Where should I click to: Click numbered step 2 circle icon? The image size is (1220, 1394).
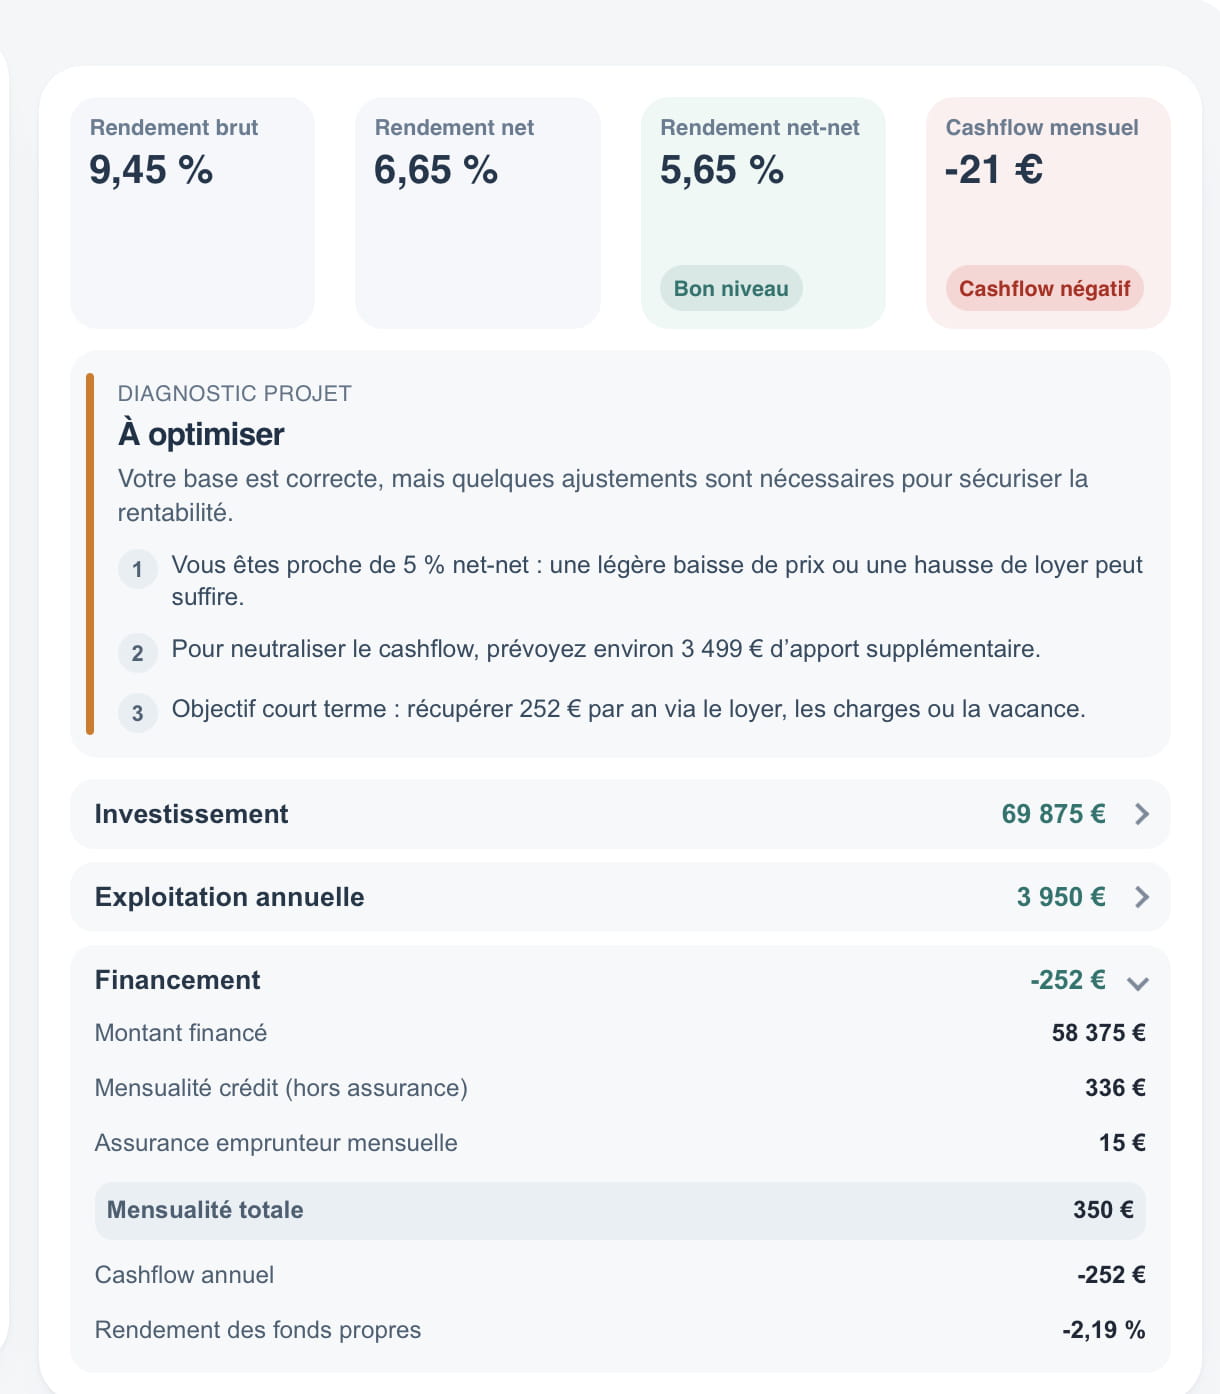click(x=138, y=653)
